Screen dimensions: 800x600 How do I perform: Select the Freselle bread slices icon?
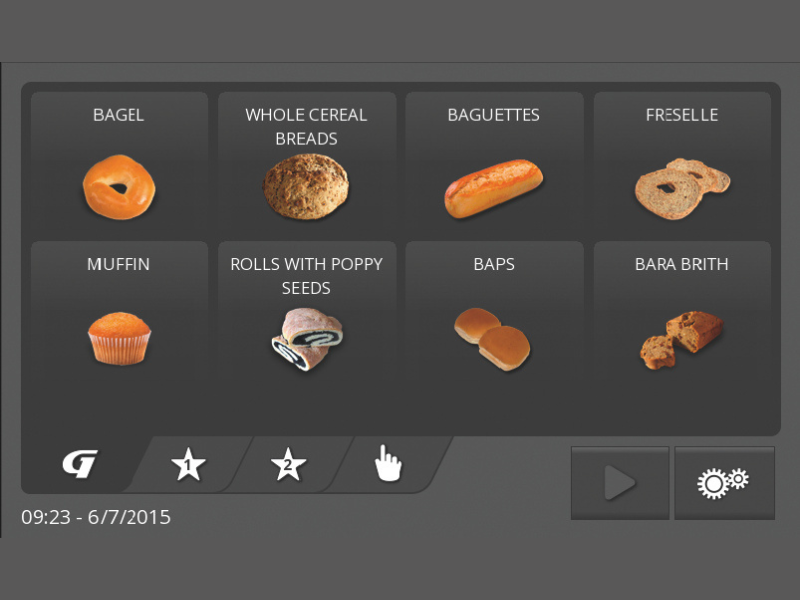682,188
